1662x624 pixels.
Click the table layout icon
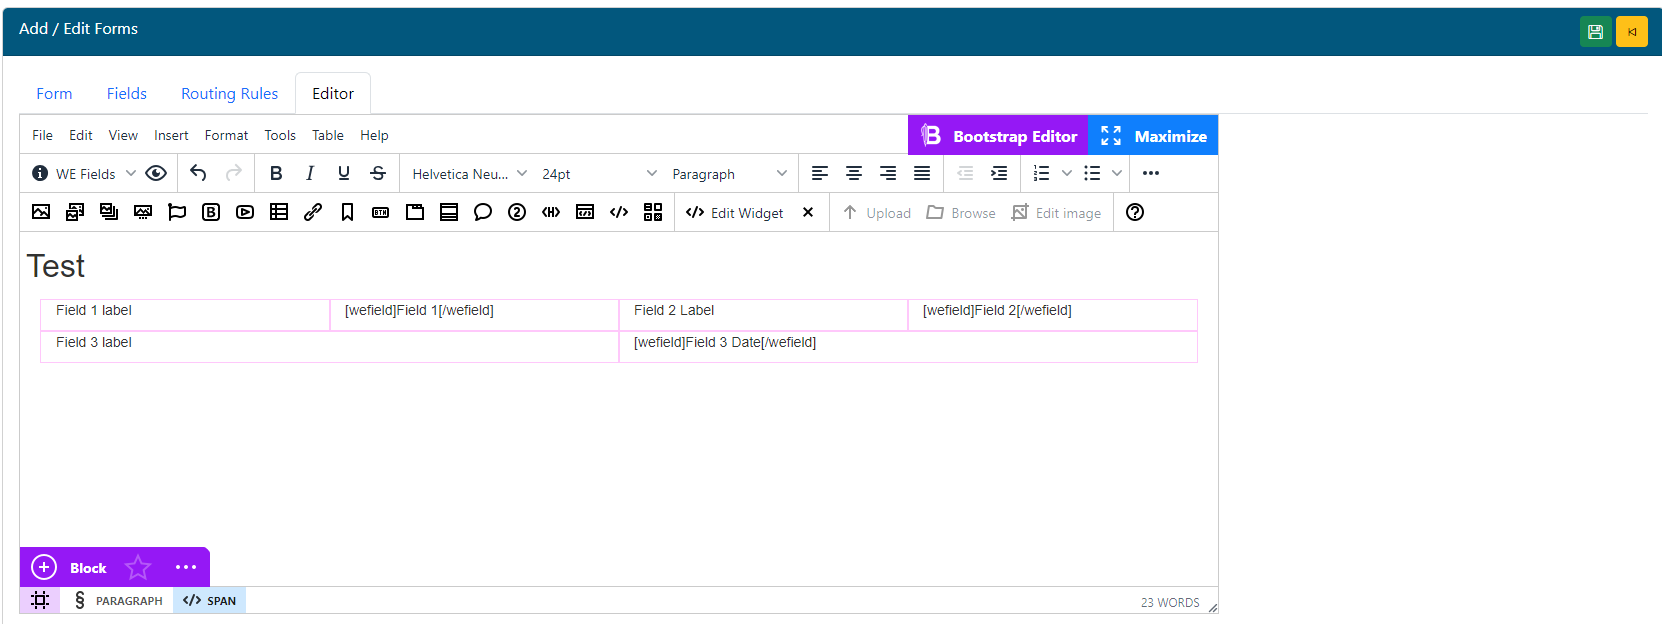pos(279,212)
